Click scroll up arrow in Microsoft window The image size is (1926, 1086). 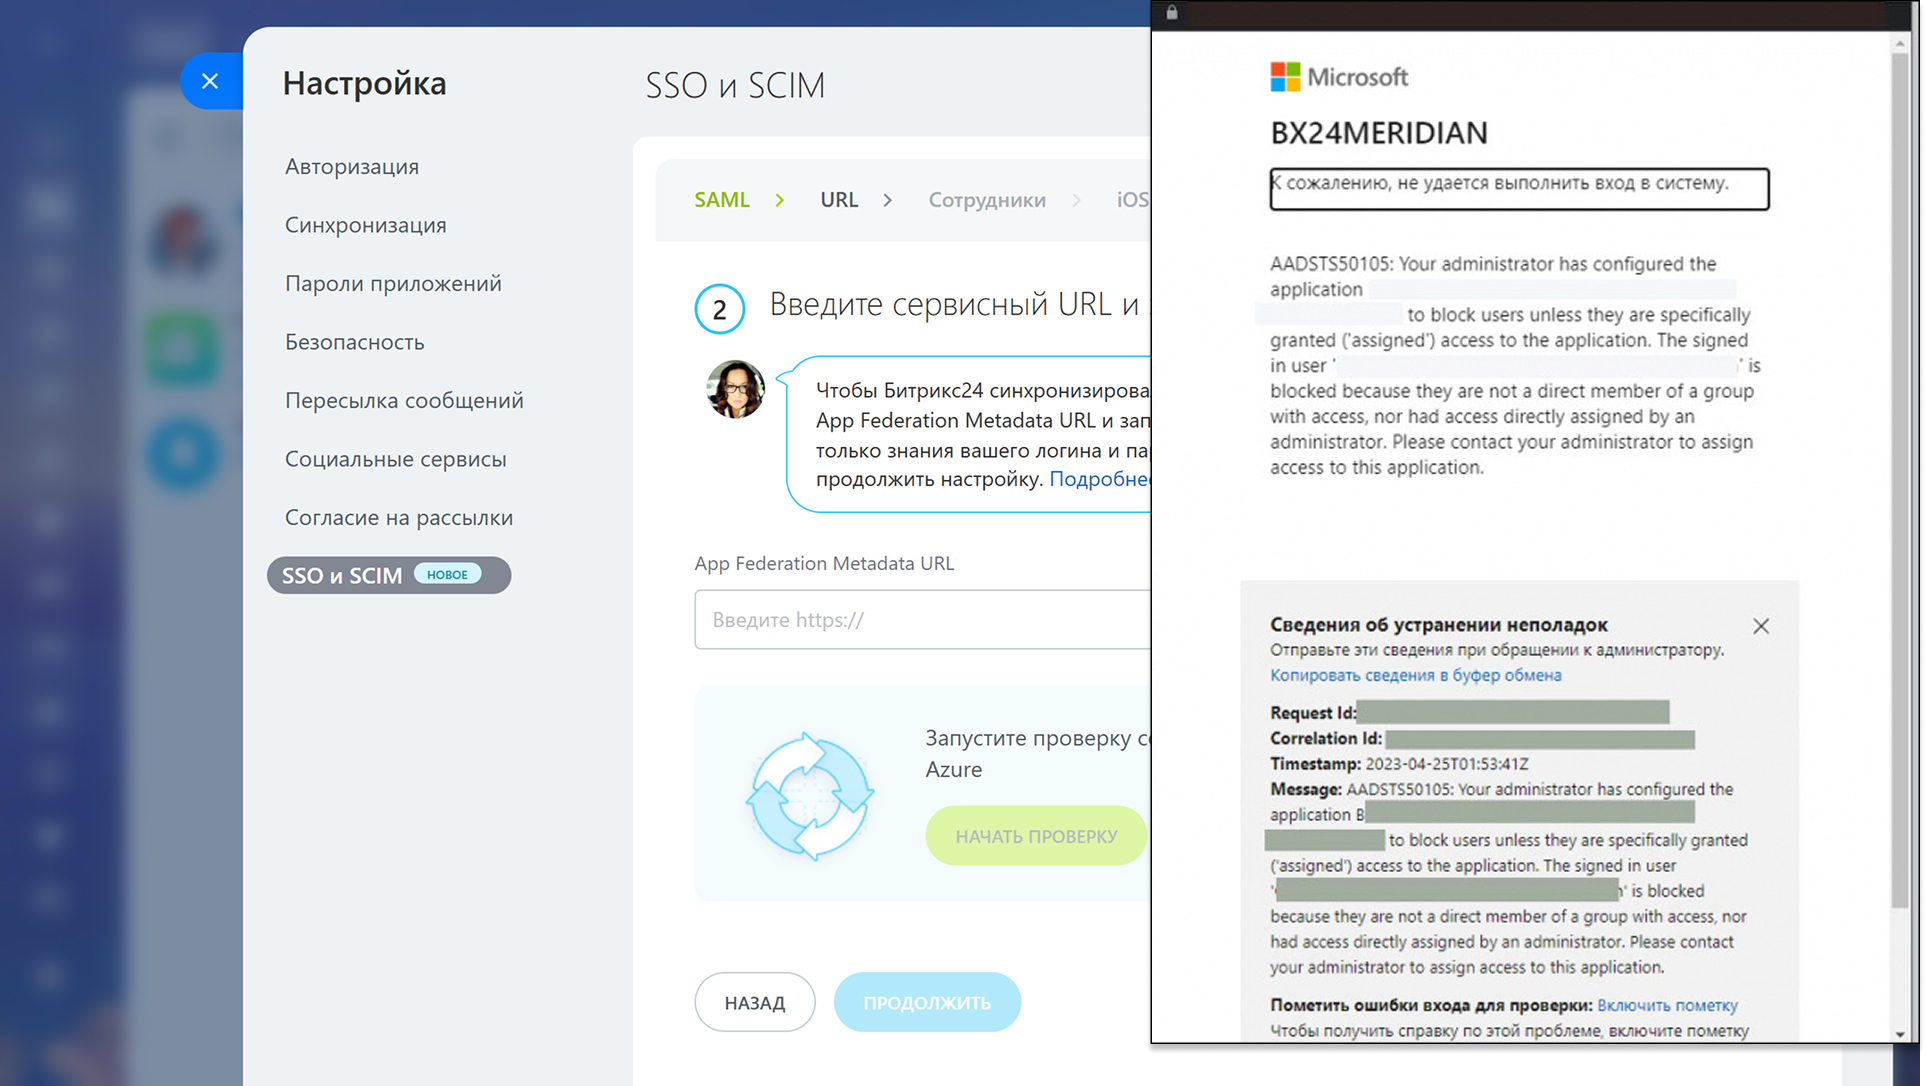[x=1900, y=44]
